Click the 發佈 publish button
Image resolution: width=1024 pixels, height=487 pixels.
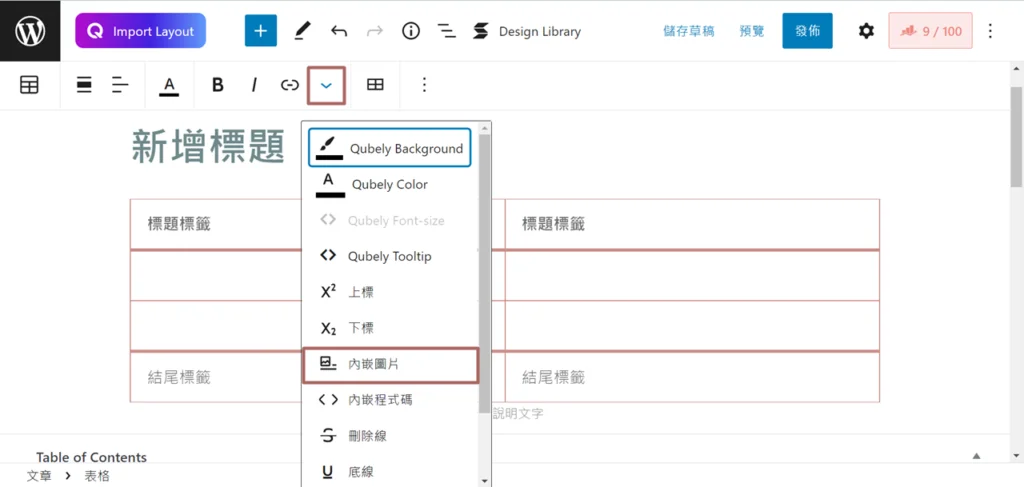click(808, 31)
